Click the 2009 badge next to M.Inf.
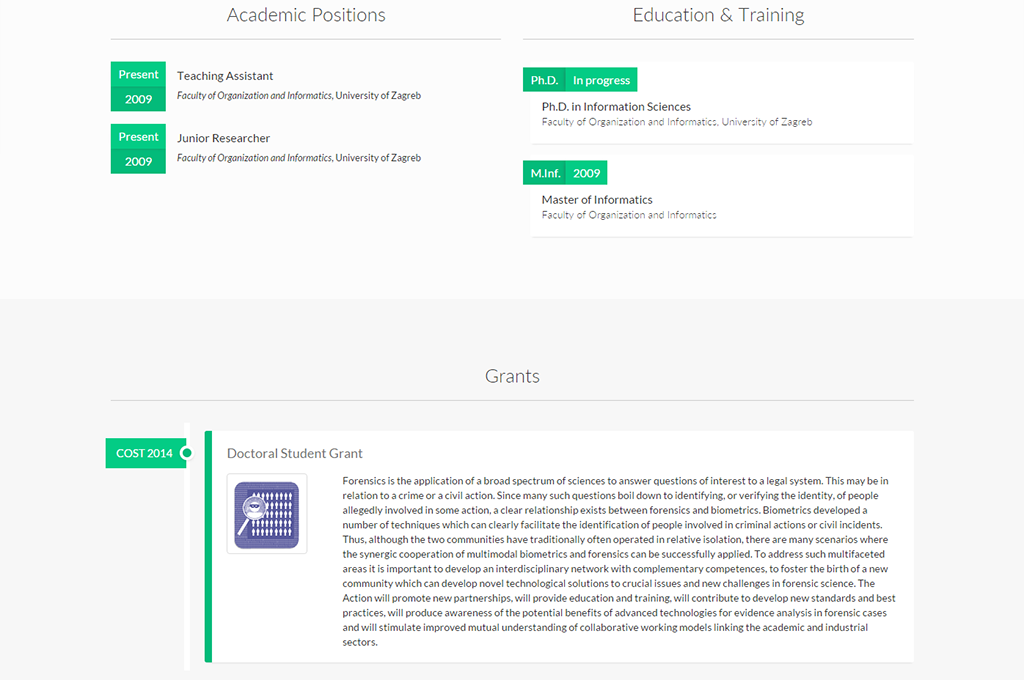The height and width of the screenshot is (680, 1024). (586, 173)
